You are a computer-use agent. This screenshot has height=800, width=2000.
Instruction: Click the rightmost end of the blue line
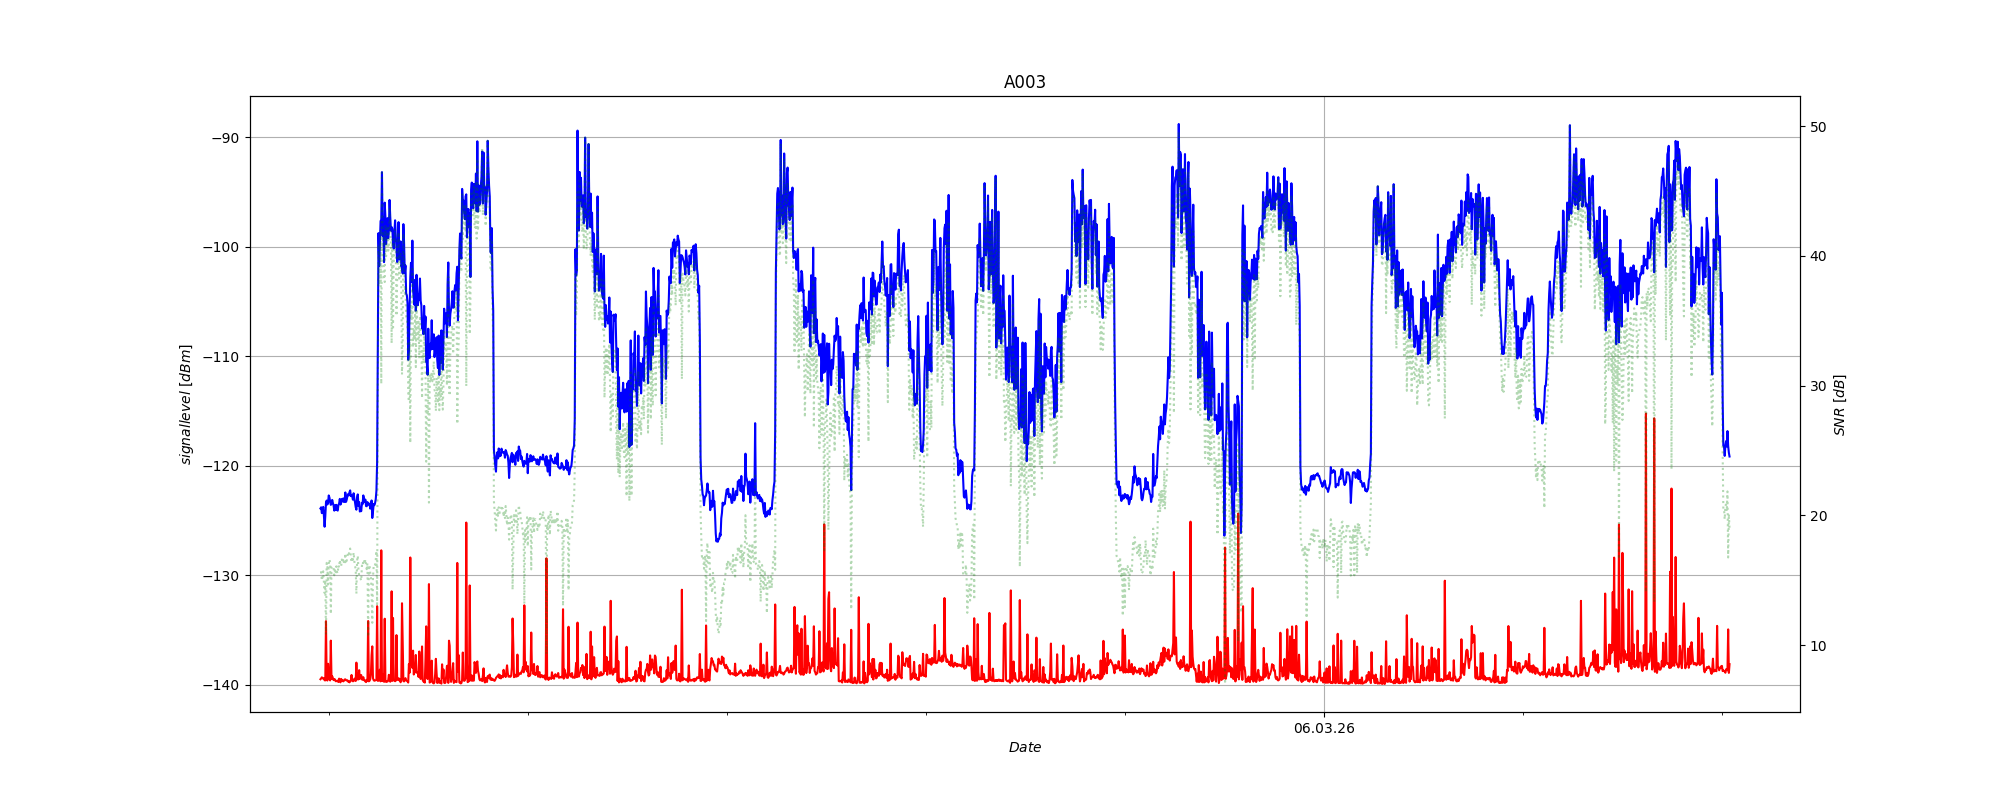[x=1728, y=455]
